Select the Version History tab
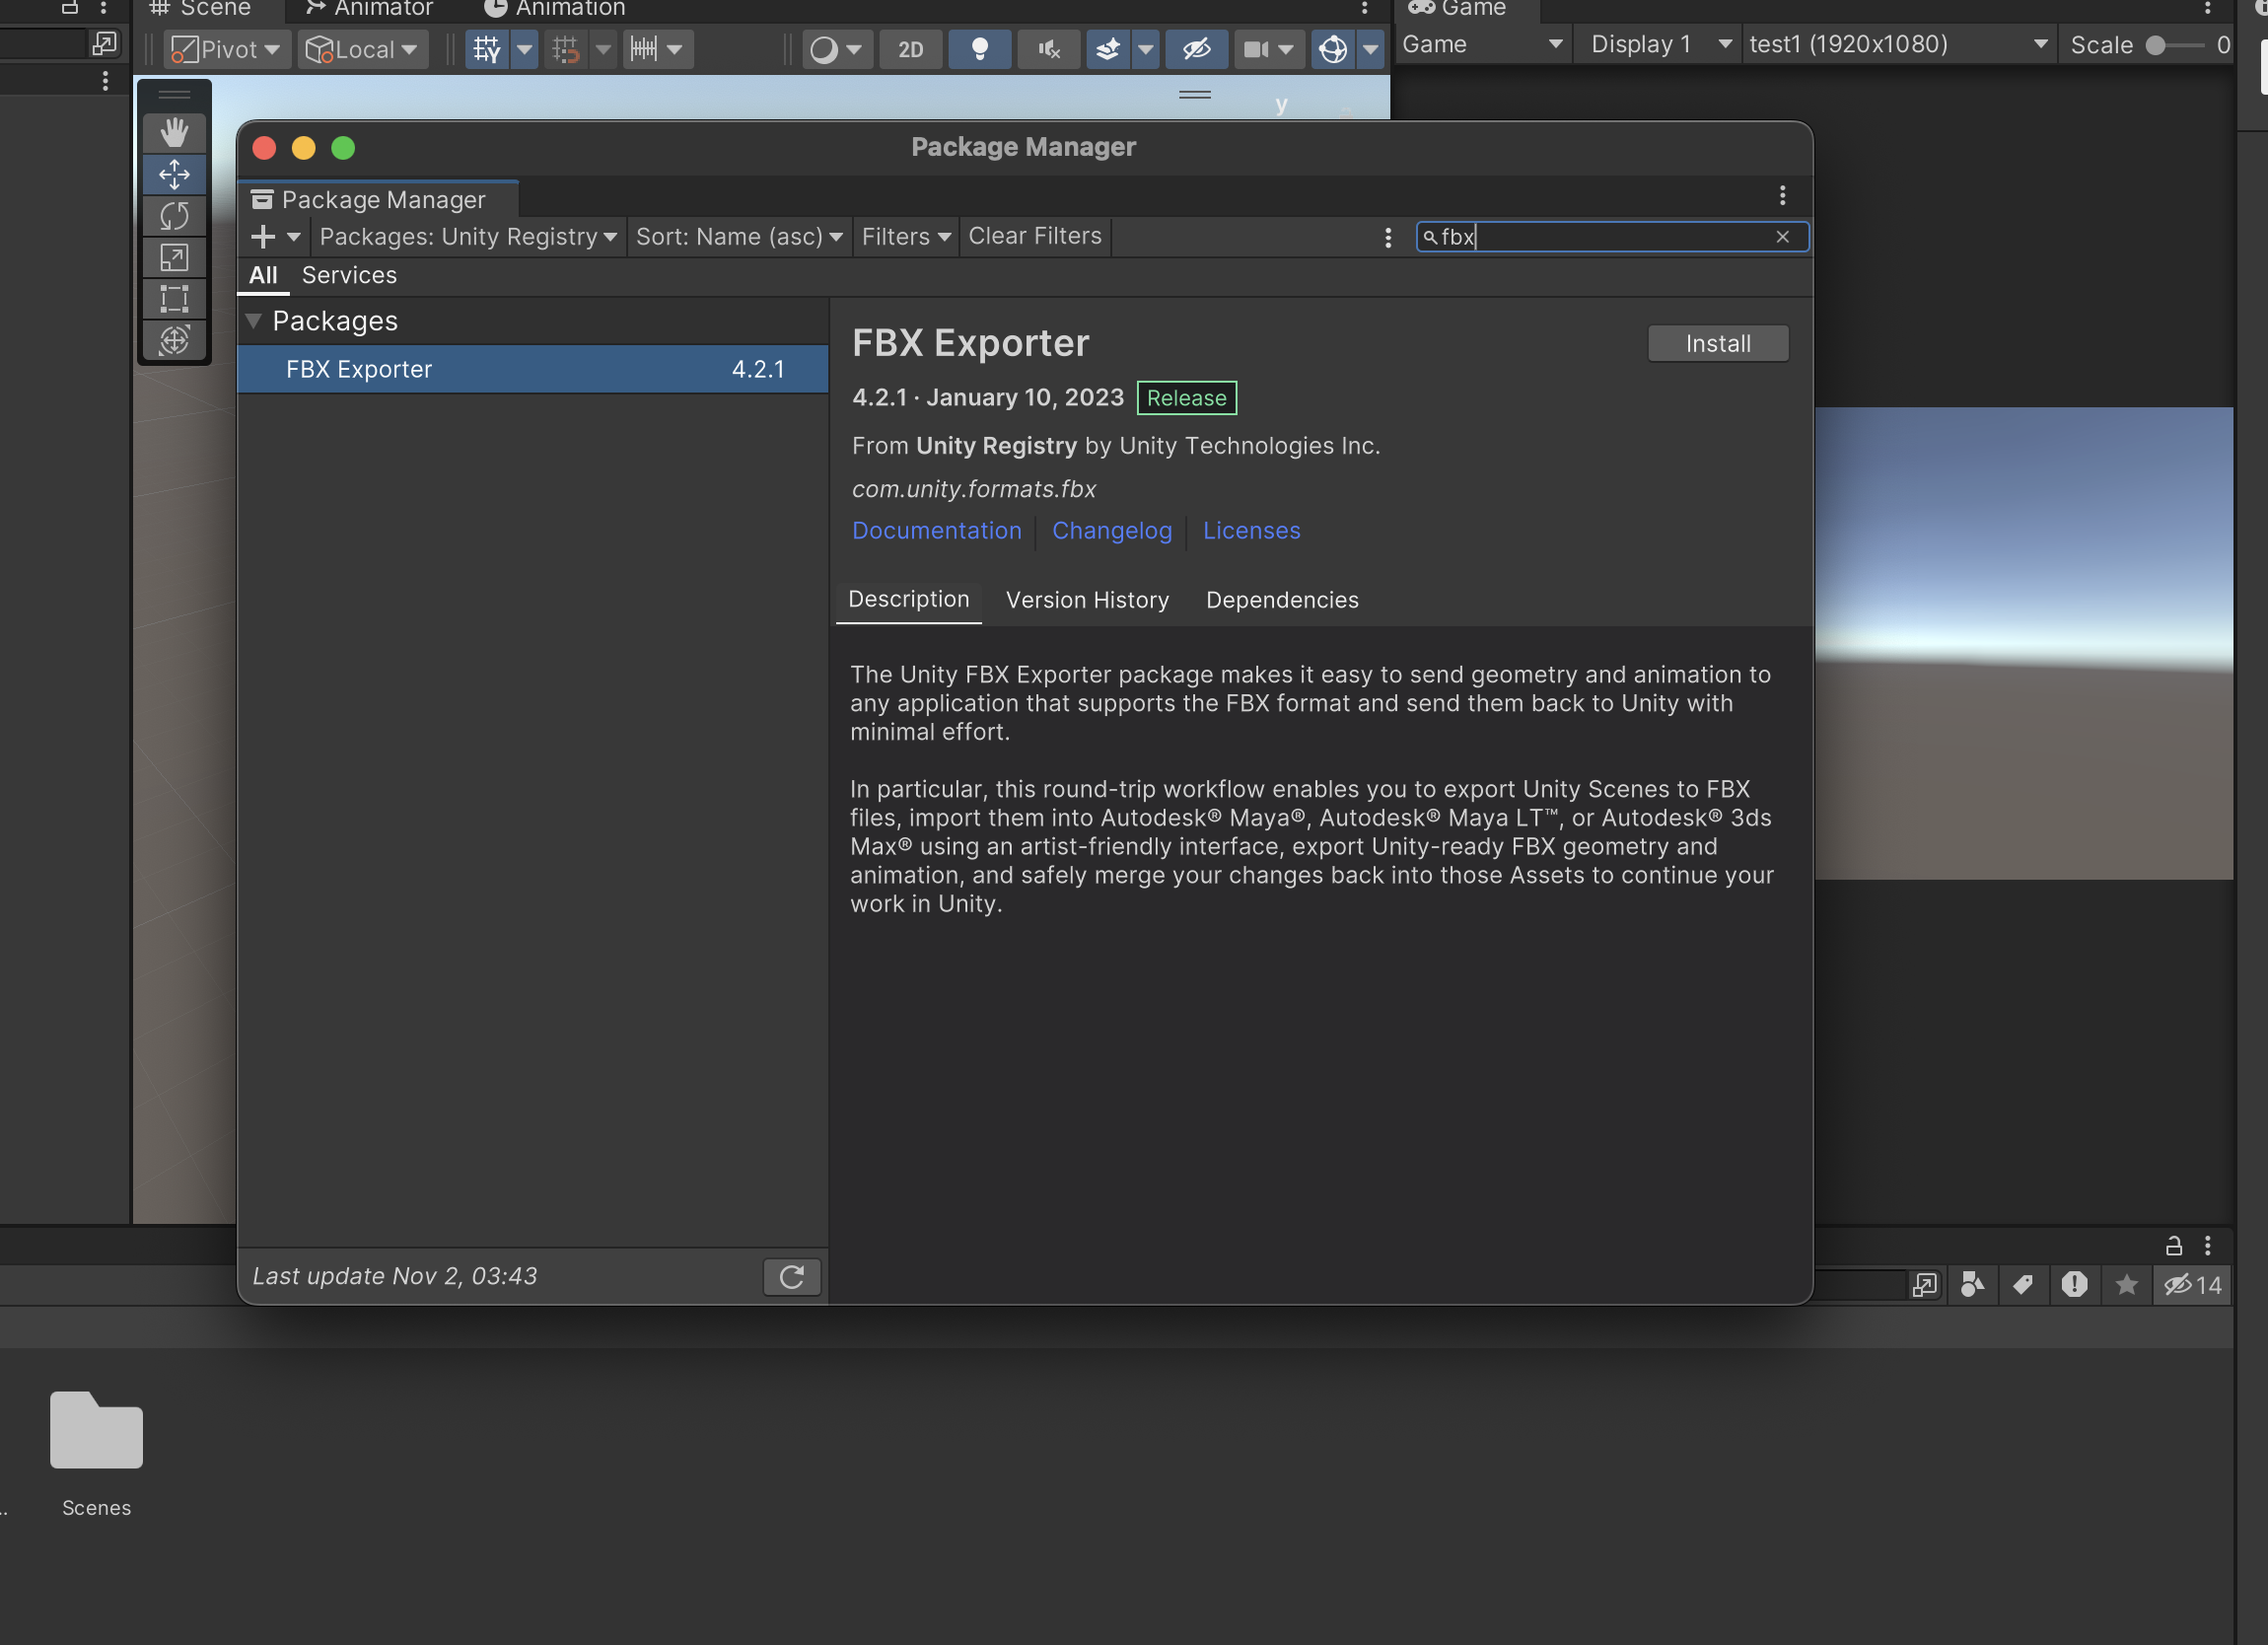The height and width of the screenshot is (1645, 2268). (x=1087, y=600)
